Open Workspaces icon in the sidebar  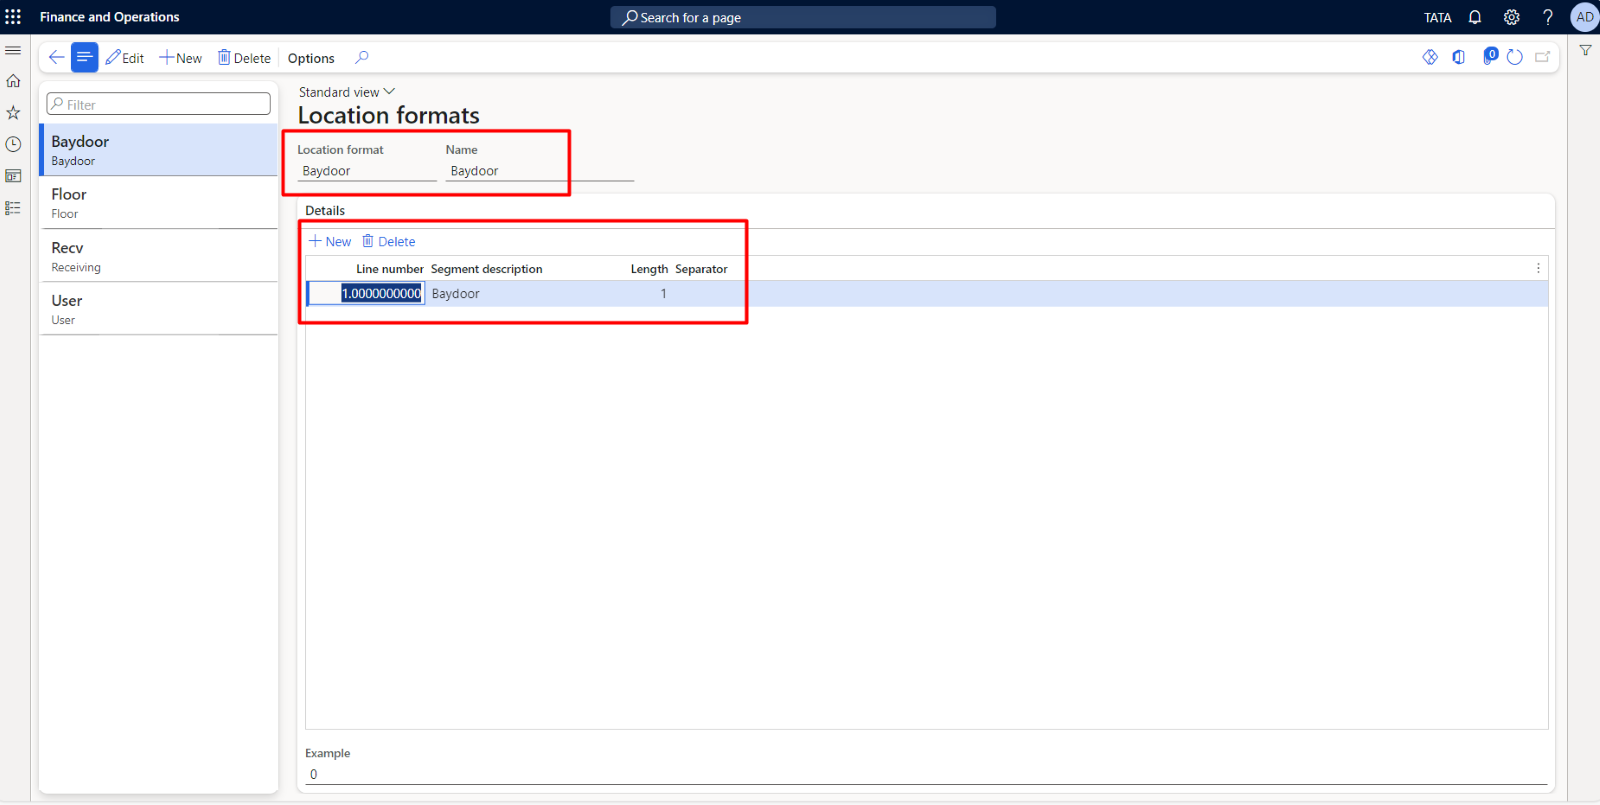pos(13,177)
